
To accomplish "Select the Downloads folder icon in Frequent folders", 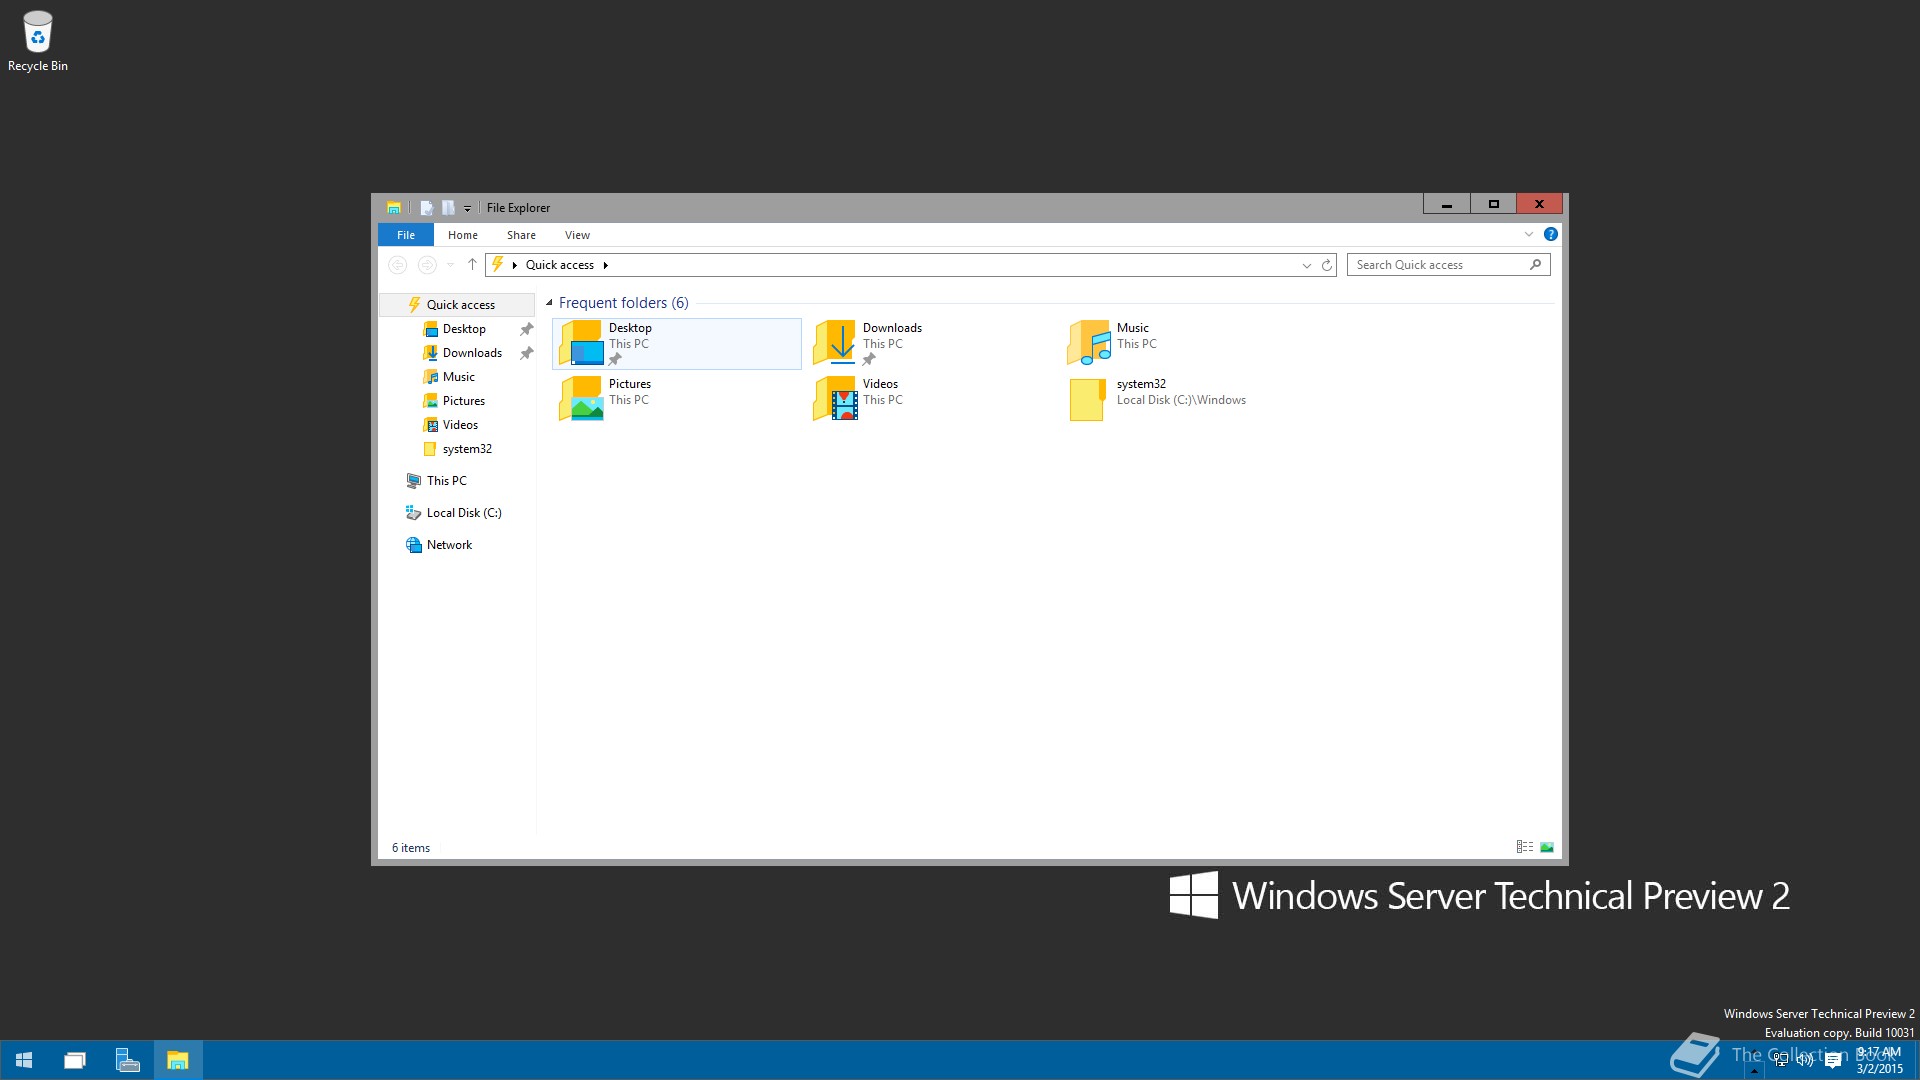I will pyautogui.click(x=835, y=343).
